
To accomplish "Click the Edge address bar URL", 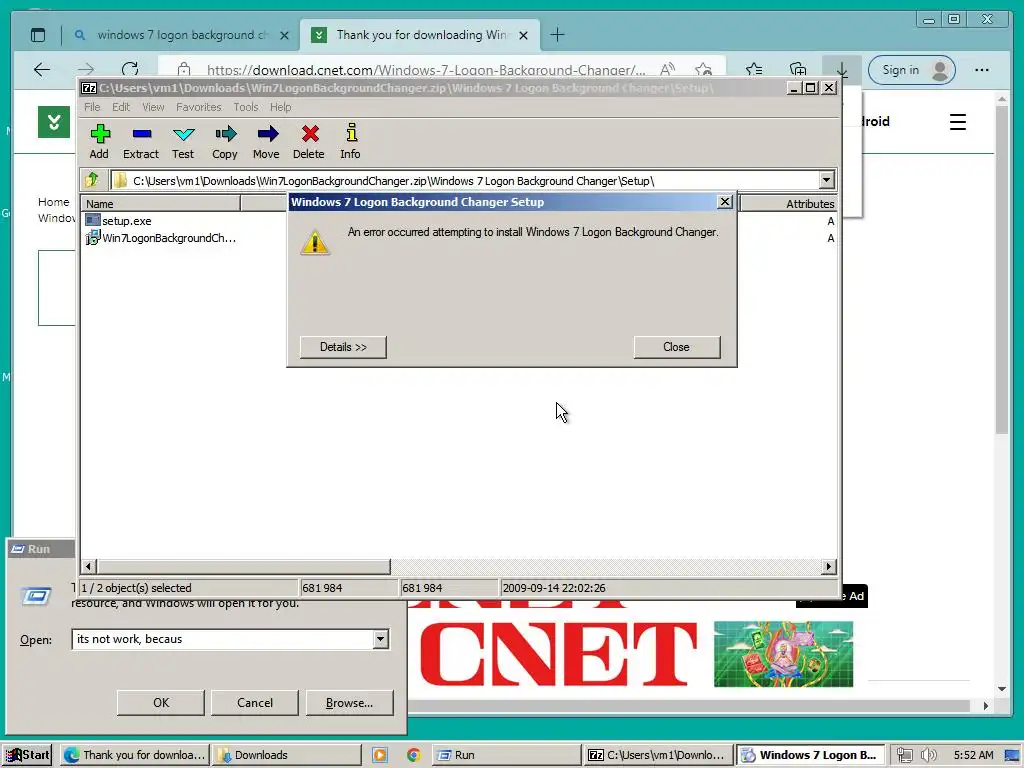I will [x=426, y=70].
